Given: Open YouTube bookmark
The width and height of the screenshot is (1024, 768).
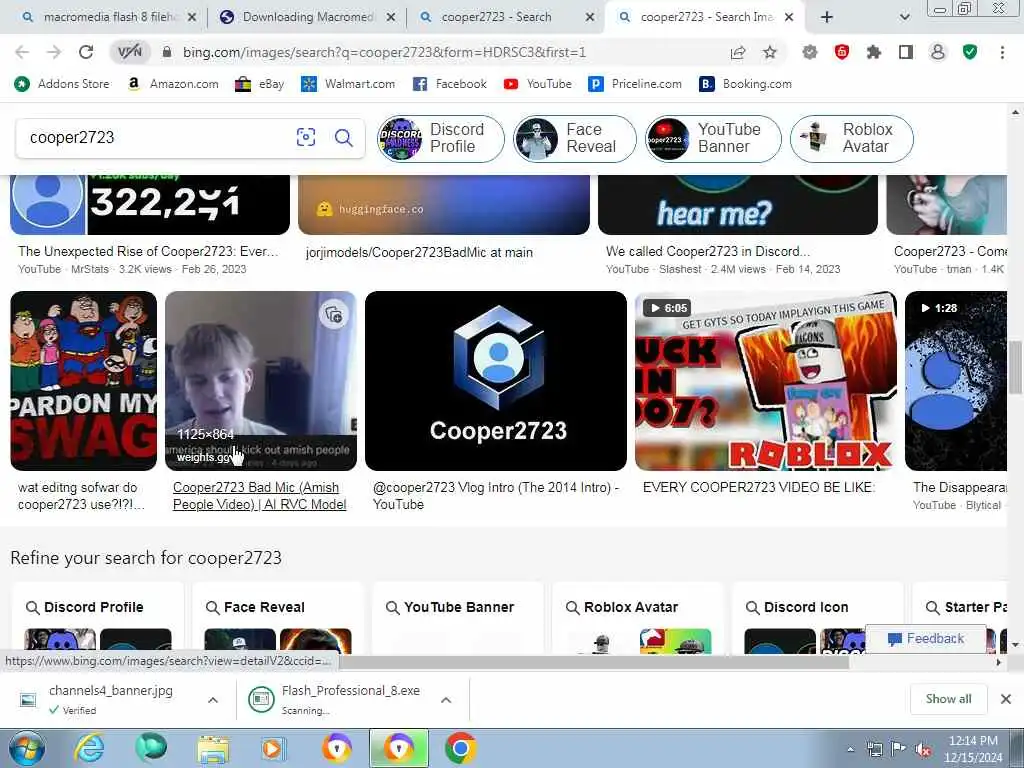Looking at the screenshot, I should [x=538, y=84].
